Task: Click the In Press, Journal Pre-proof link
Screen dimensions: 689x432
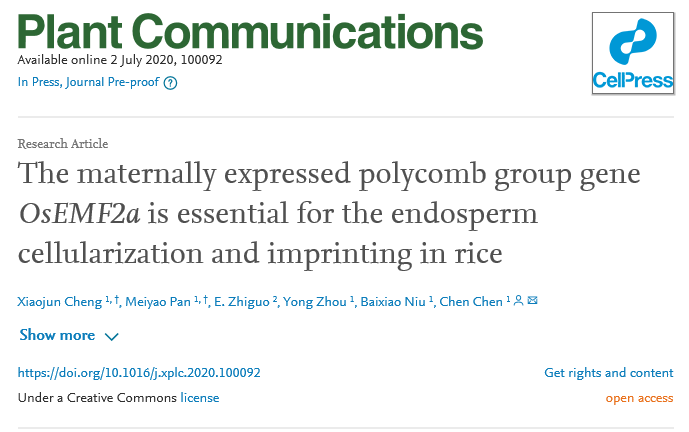Action: [88, 82]
